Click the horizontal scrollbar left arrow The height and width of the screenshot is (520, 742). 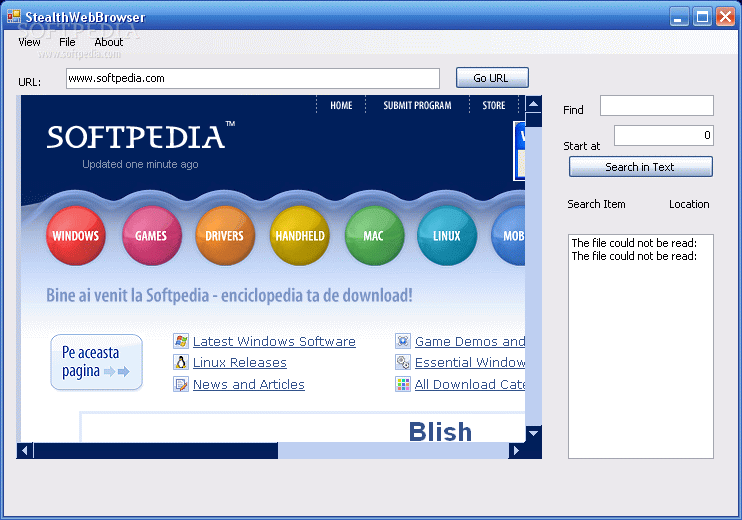click(x=25, y=450)
